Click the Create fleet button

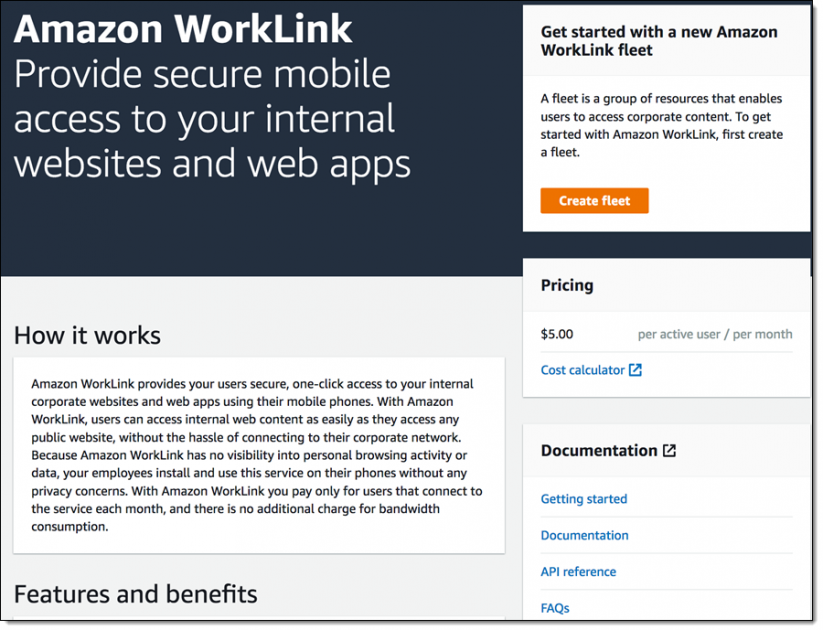click(594, 200)
